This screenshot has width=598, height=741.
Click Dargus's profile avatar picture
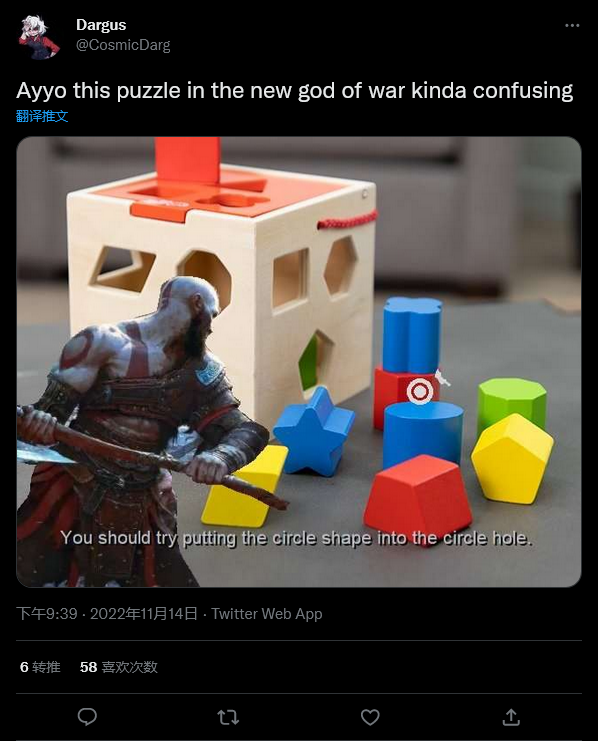[x=39, y=37]
